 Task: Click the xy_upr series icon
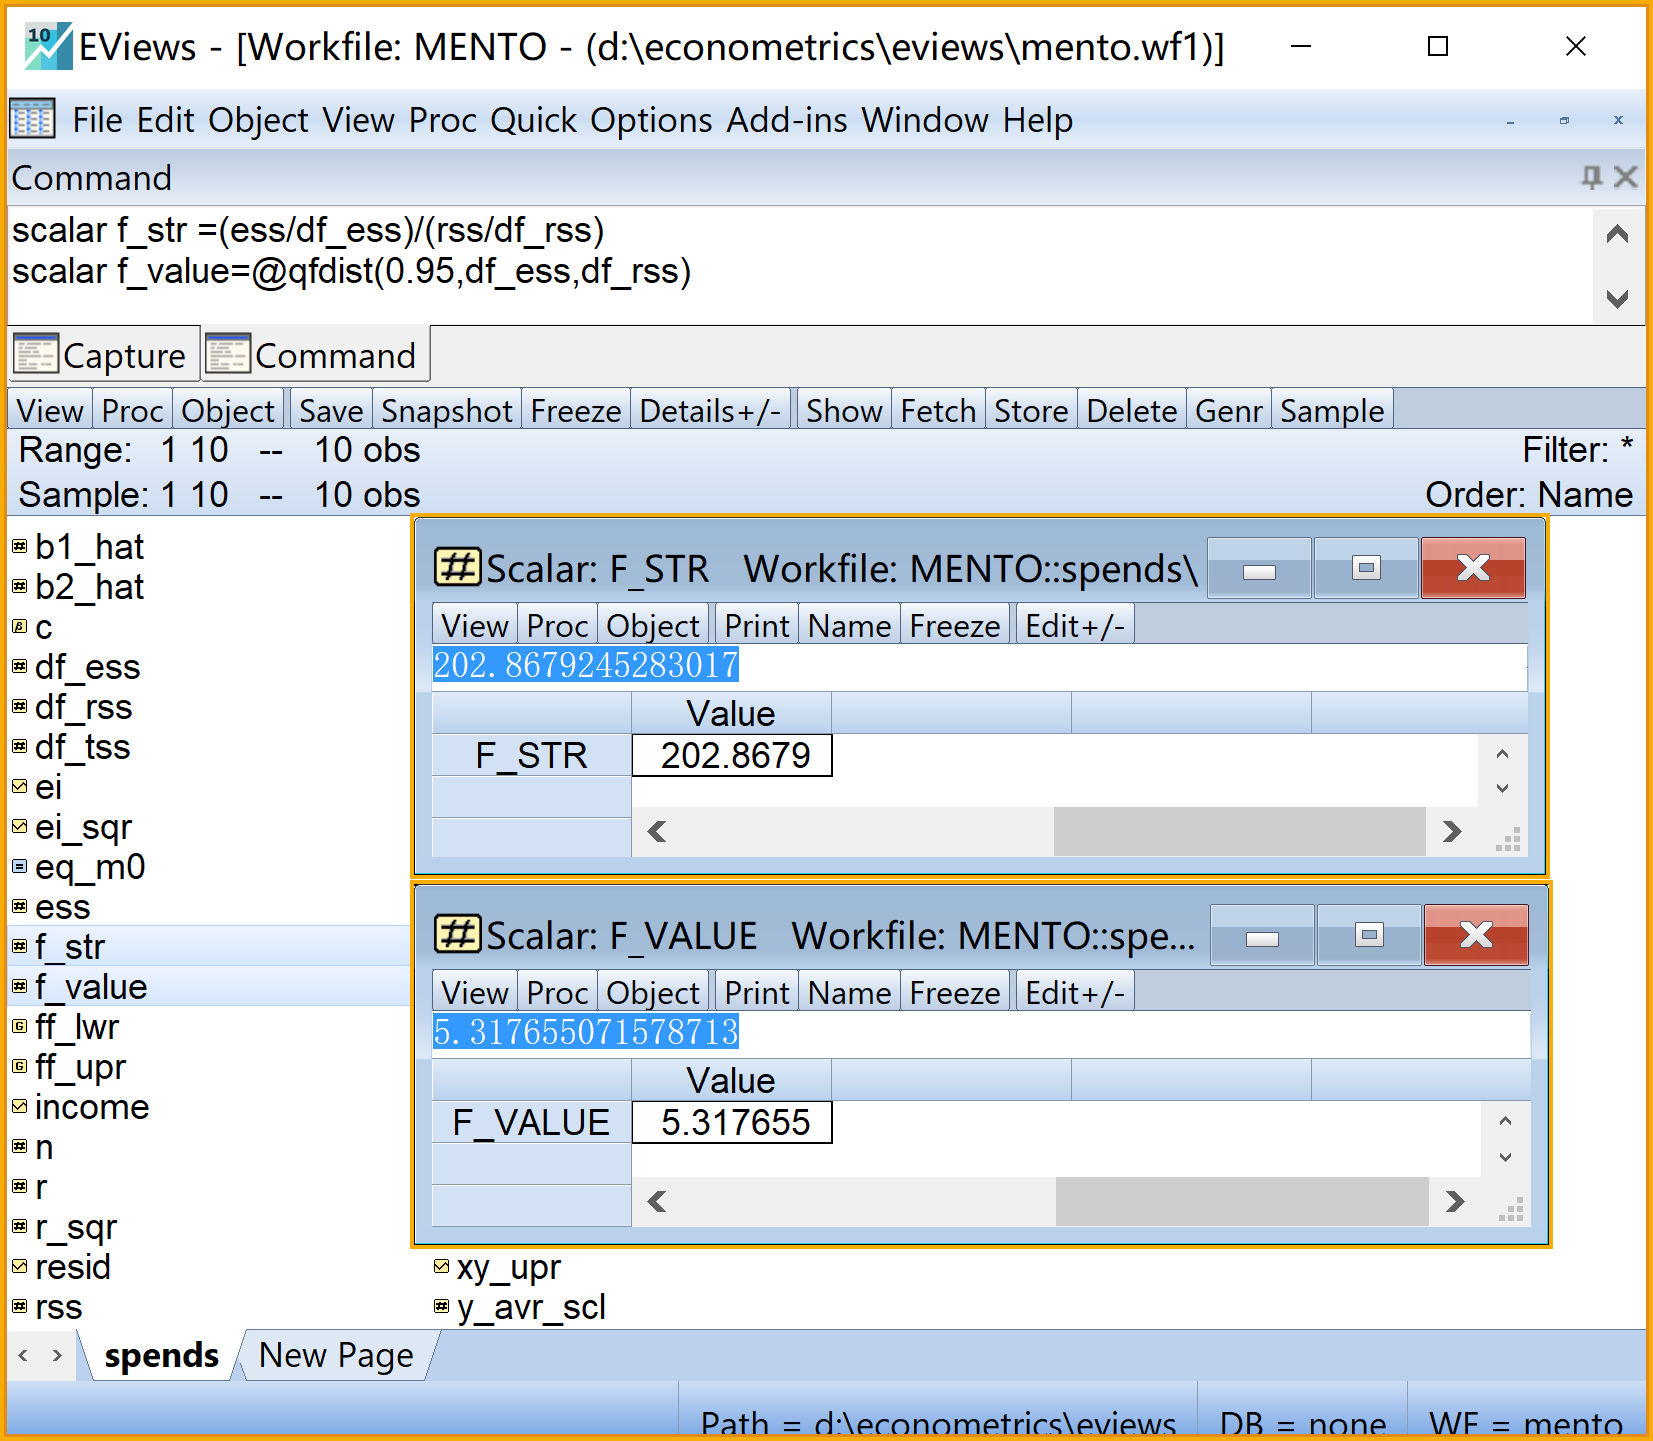(x=442, y=1267)
